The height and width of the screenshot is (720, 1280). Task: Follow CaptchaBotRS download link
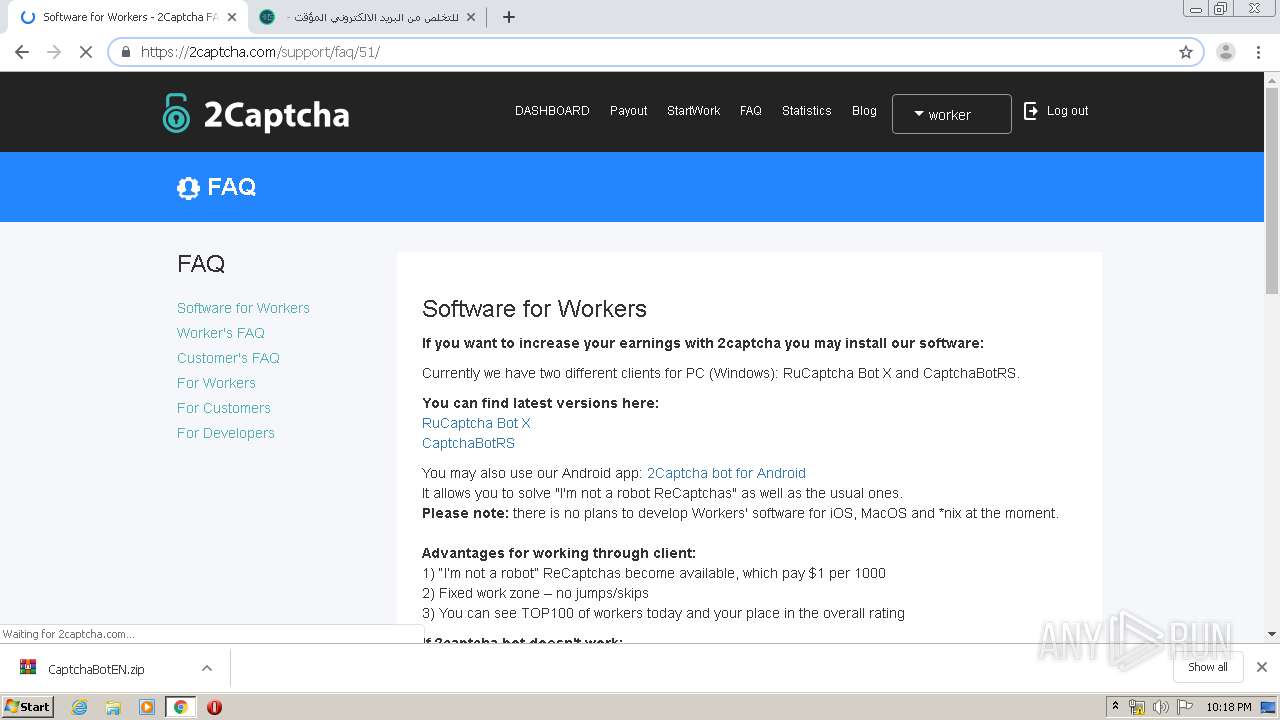tap(468, 443)
